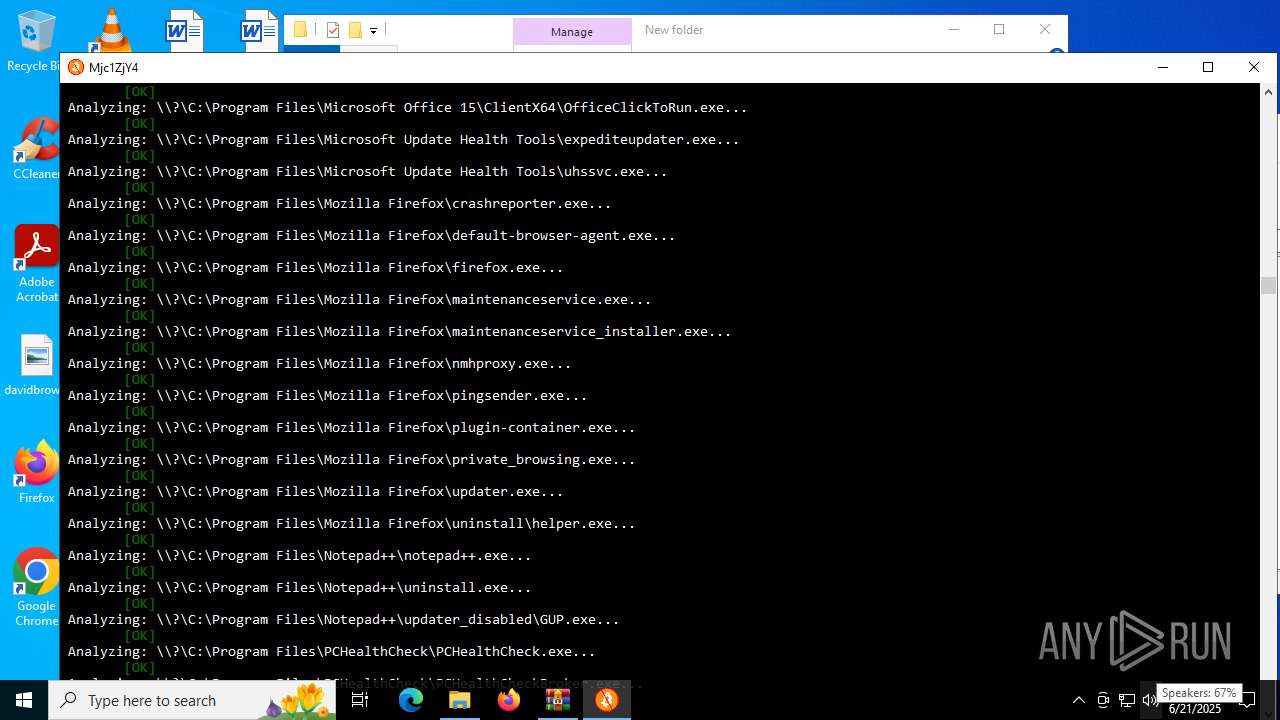The image size is (1280, 720).
Task: Click the line analyzing plugin-container.exe
Action: [351, 427]
